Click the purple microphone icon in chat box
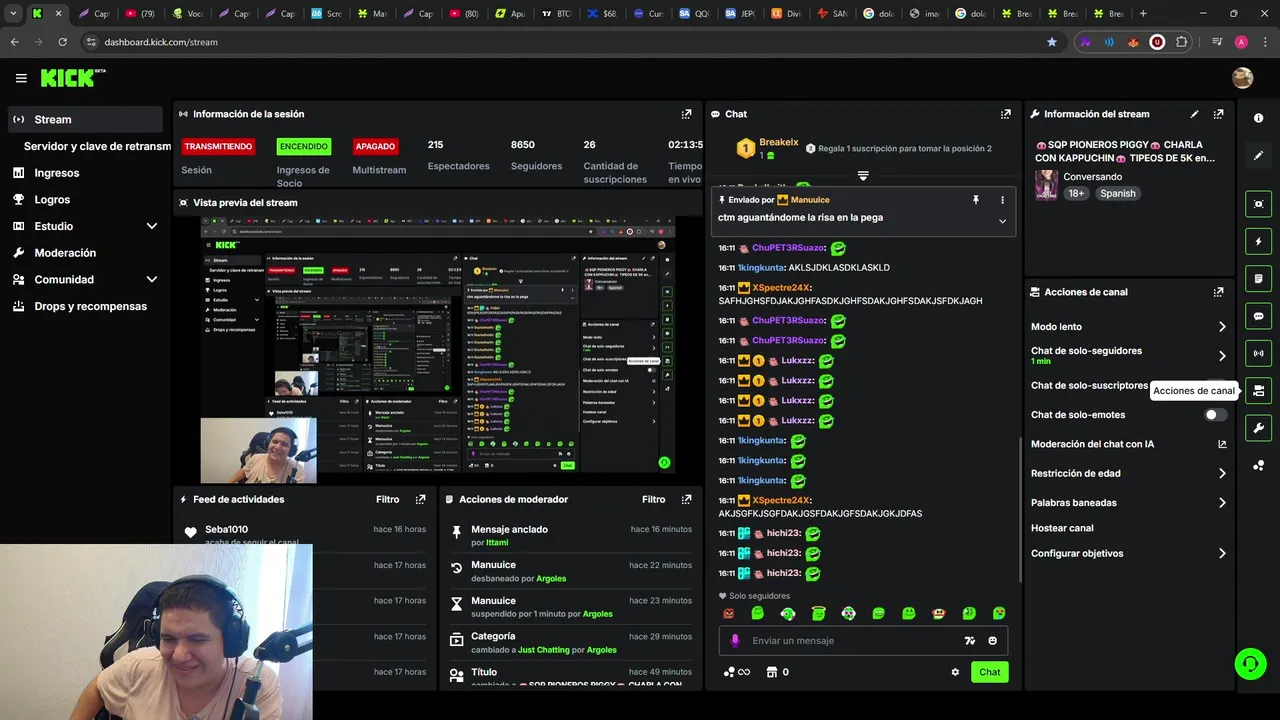Screen dimensions: 1280x720 [735, 641]
